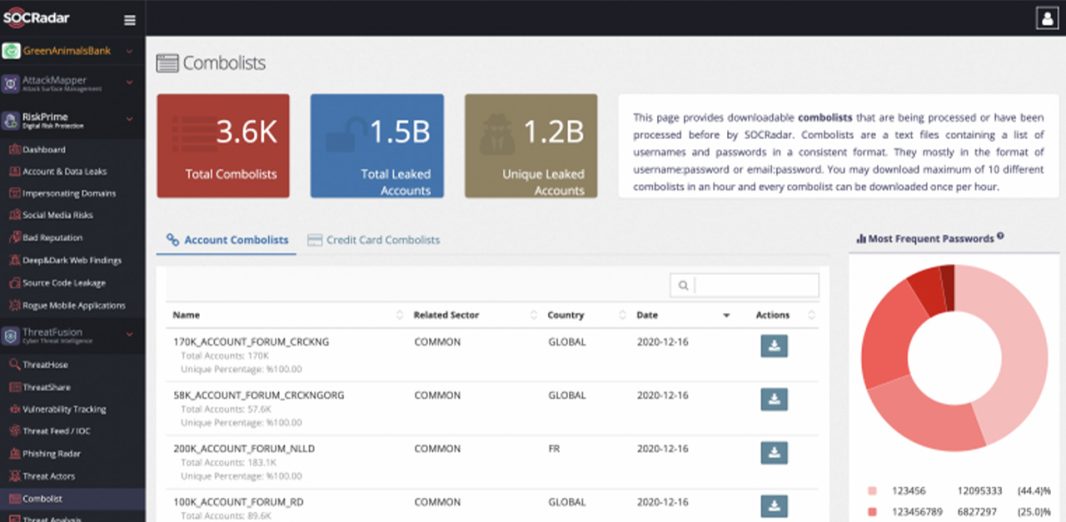Download 58K_ACCOUNT_FORUM_CRCKNGORG combolist
This screenshot has height=522, width=1066.
(x=774, y=400)
